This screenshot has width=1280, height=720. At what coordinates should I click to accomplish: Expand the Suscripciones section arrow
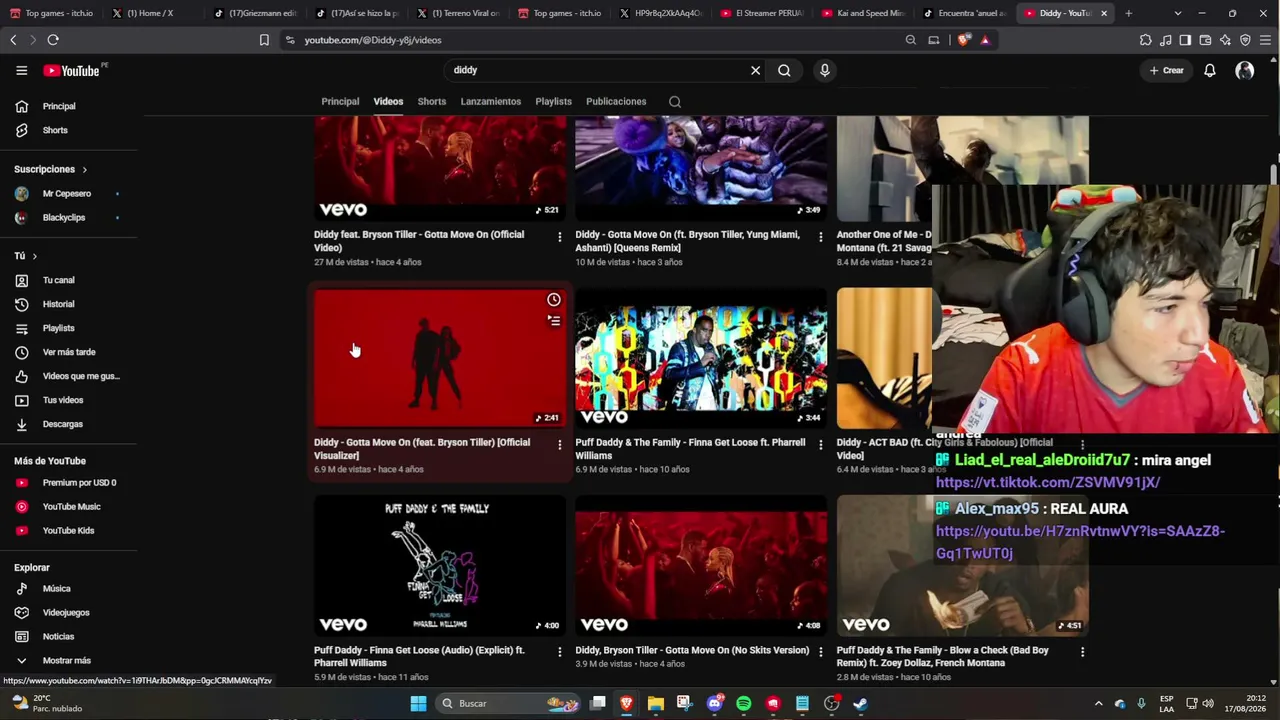tap(84, 170)
